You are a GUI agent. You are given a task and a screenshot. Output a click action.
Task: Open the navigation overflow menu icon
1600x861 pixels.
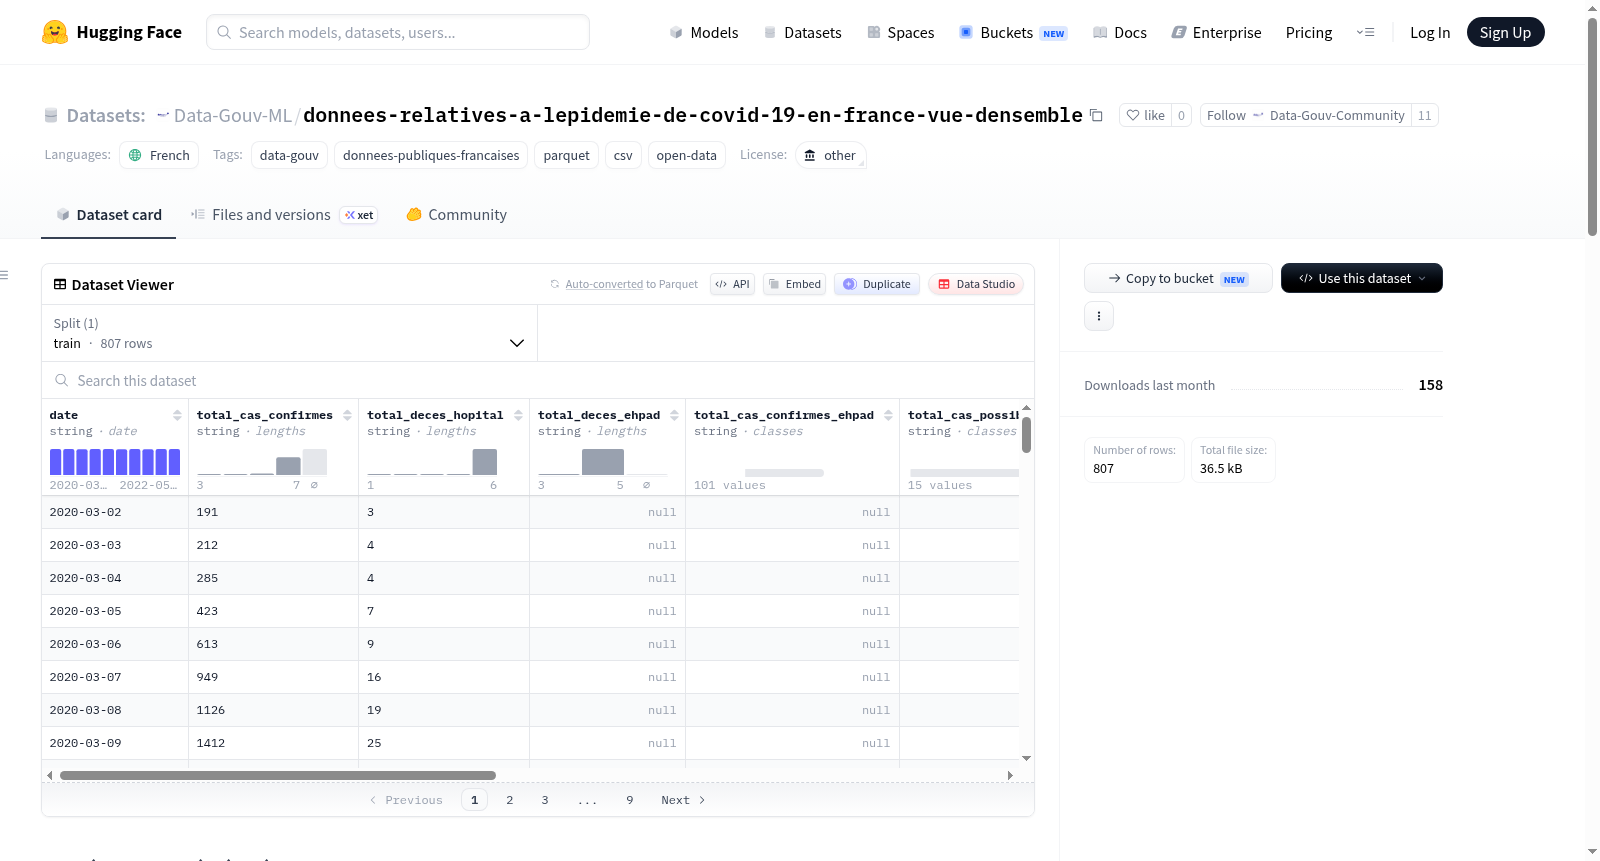pyautogui.click(x=1365, y=32)
